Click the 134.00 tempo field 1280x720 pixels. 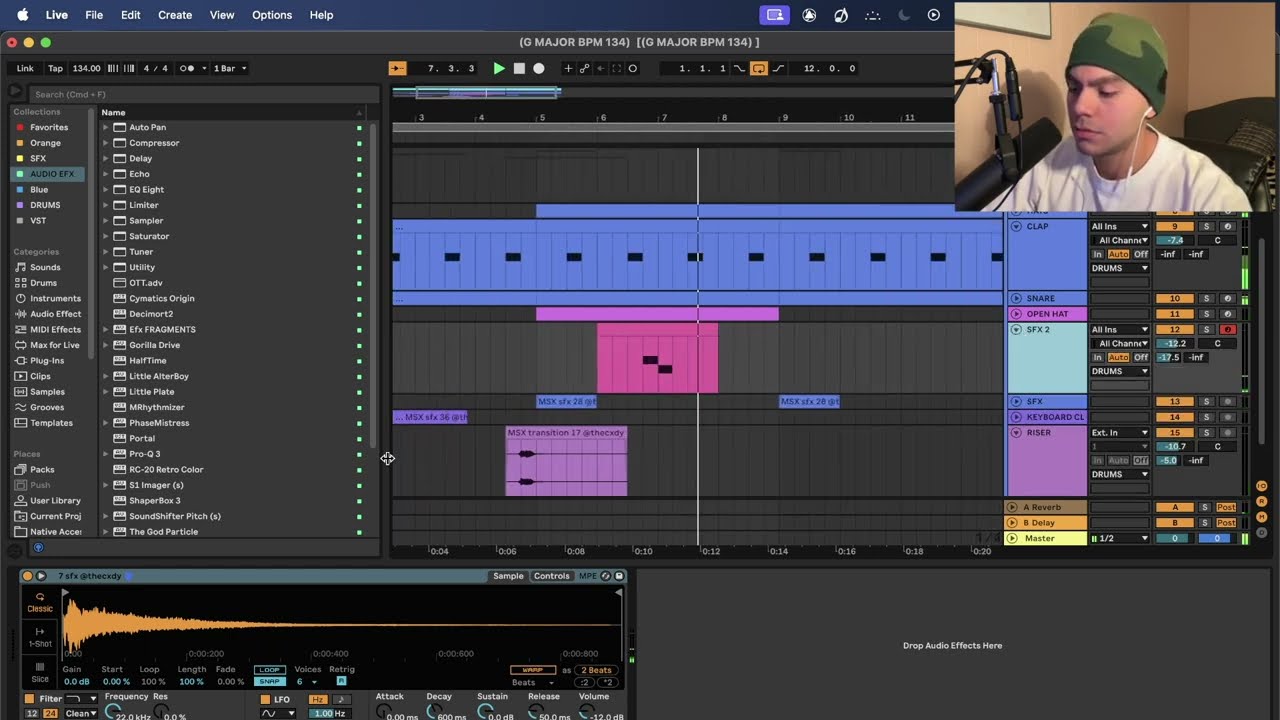[86, 68]
